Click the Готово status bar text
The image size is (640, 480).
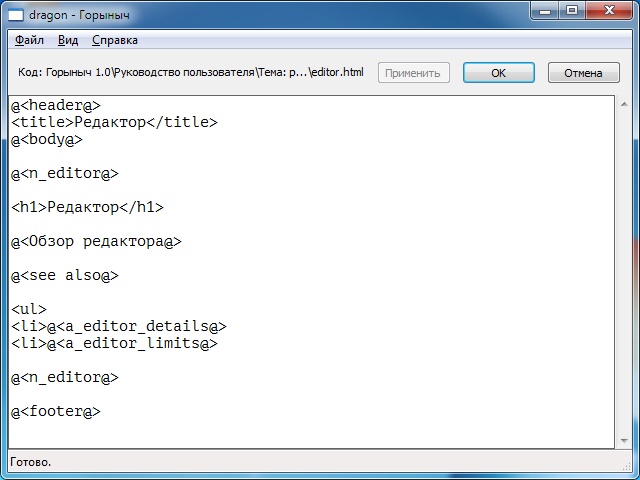tap(31, 462)
